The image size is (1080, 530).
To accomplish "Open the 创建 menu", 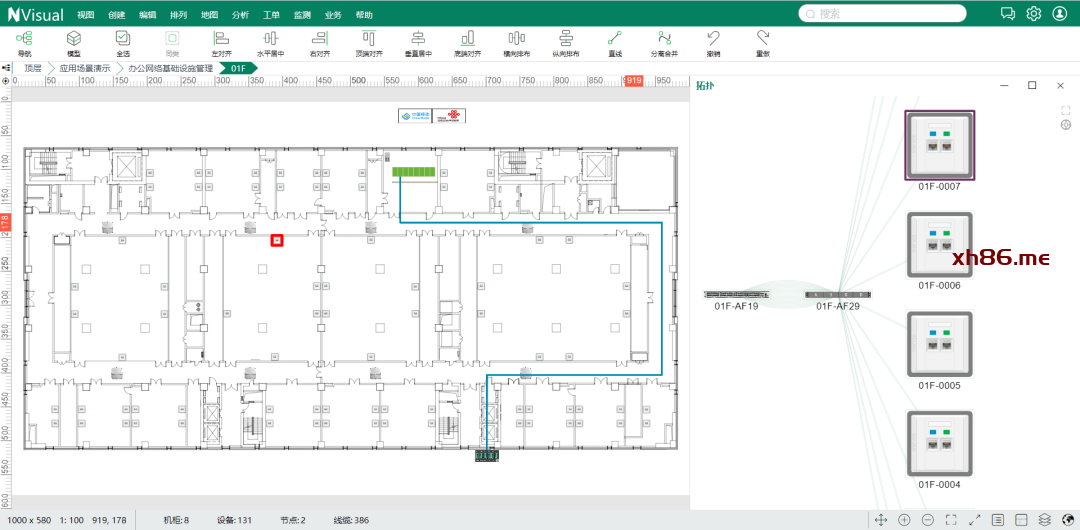I will coord(116,15).
